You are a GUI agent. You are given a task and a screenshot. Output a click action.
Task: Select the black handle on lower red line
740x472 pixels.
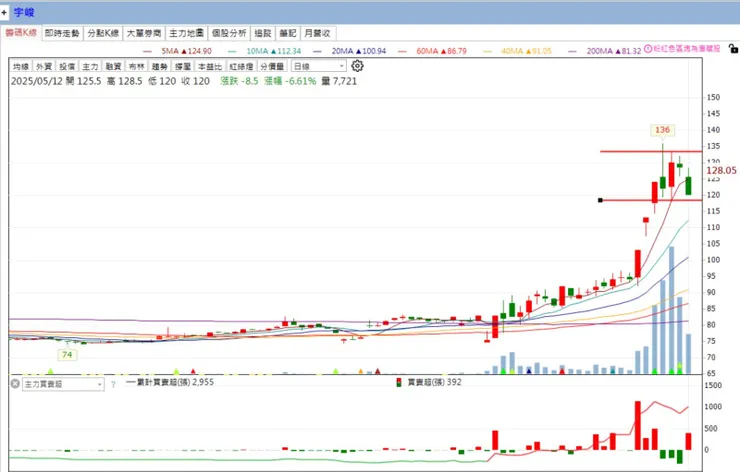point(600,200)
